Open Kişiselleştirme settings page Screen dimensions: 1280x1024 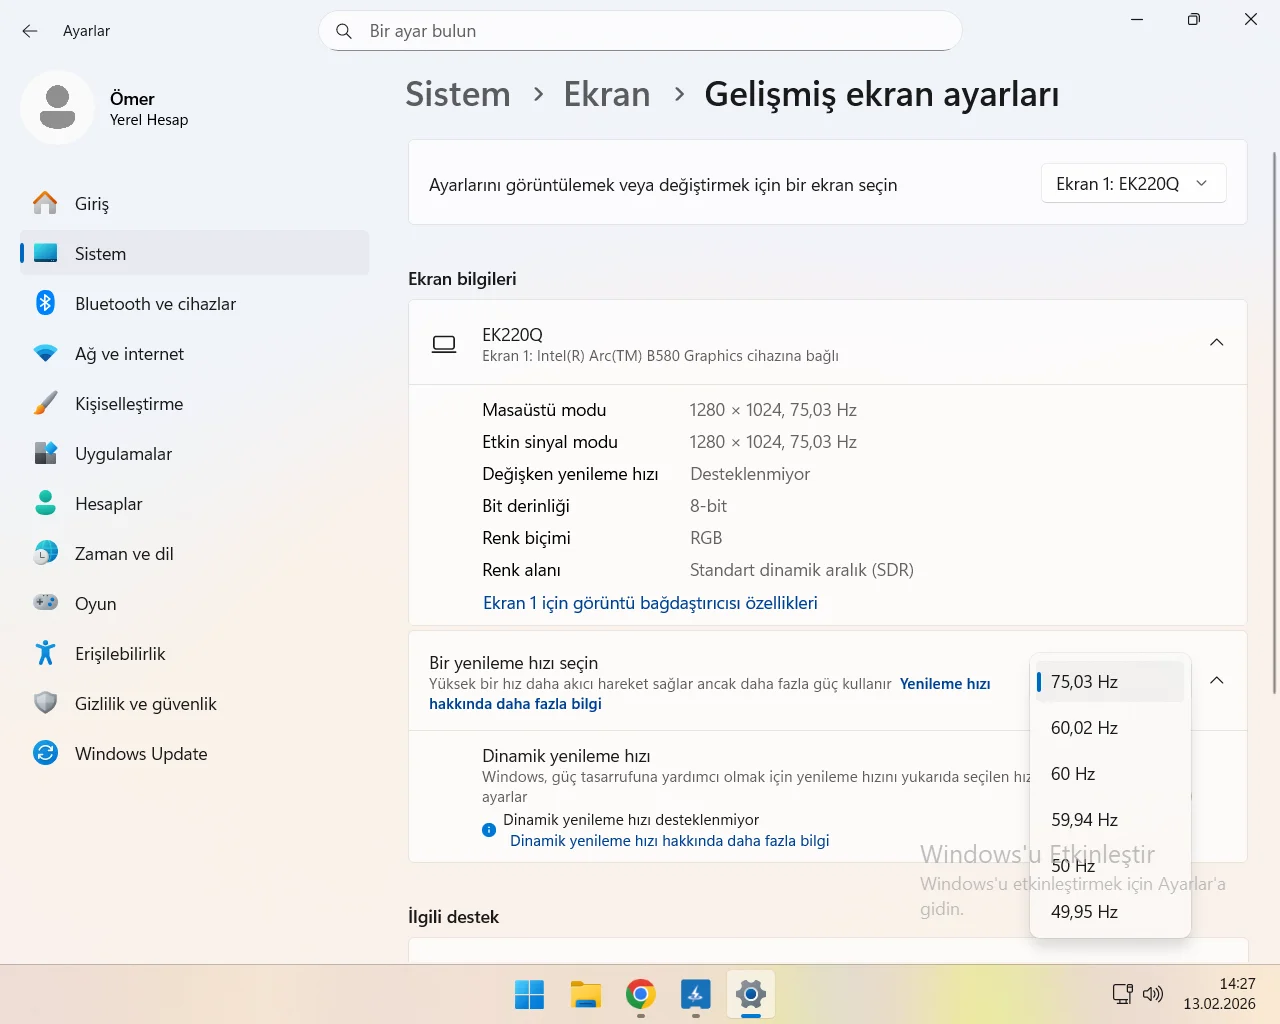[195, 403]
